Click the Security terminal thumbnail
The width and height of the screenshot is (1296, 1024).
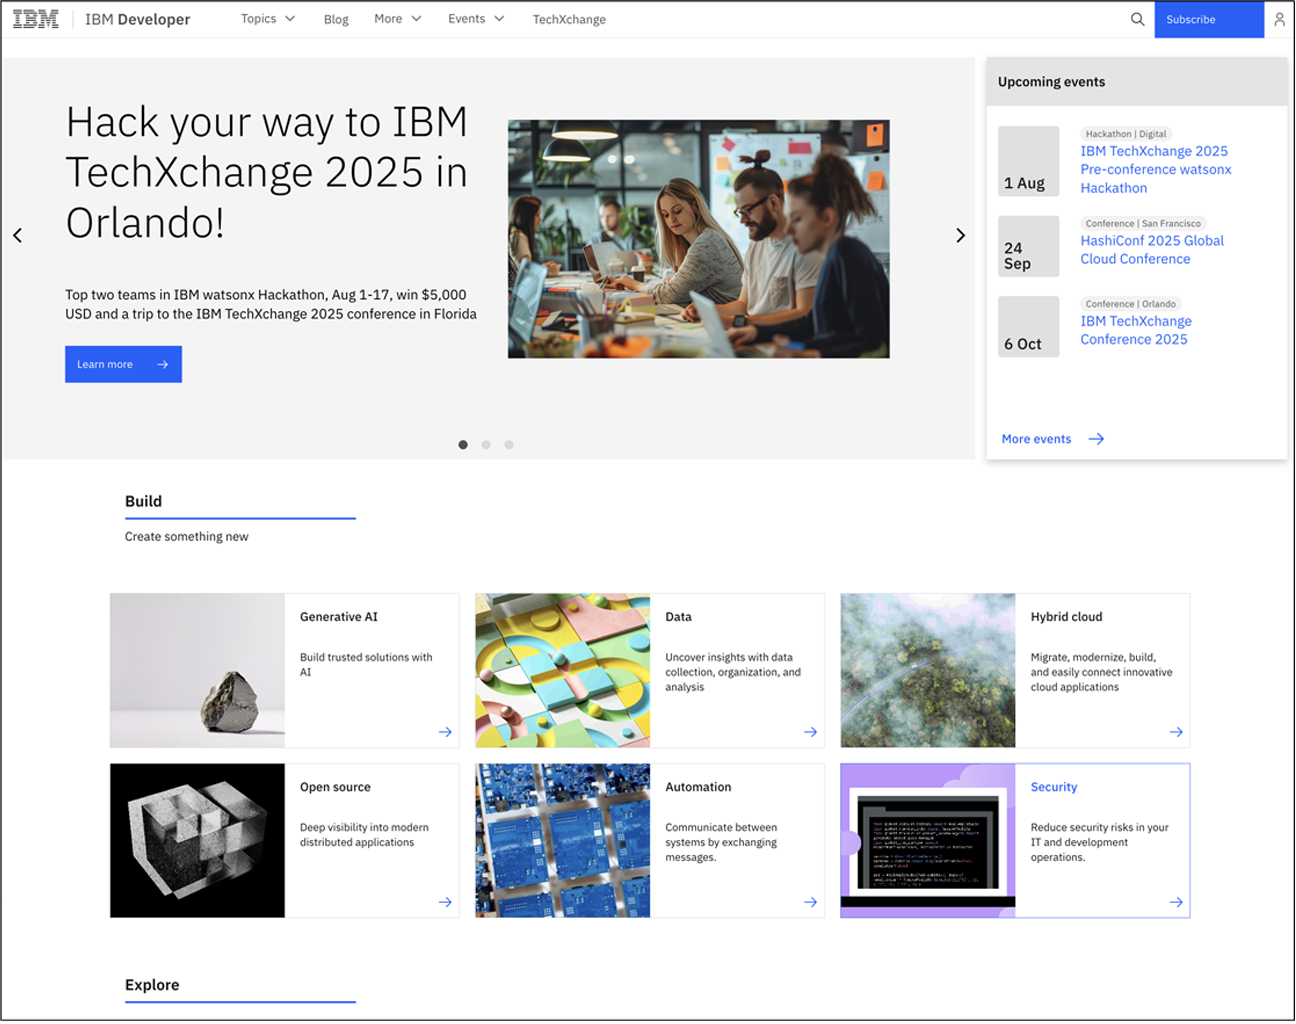click(x=928, y=840)
